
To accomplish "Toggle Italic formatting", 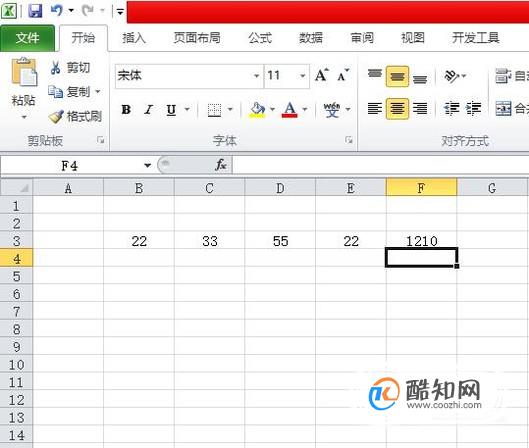I will click(148, 110).
